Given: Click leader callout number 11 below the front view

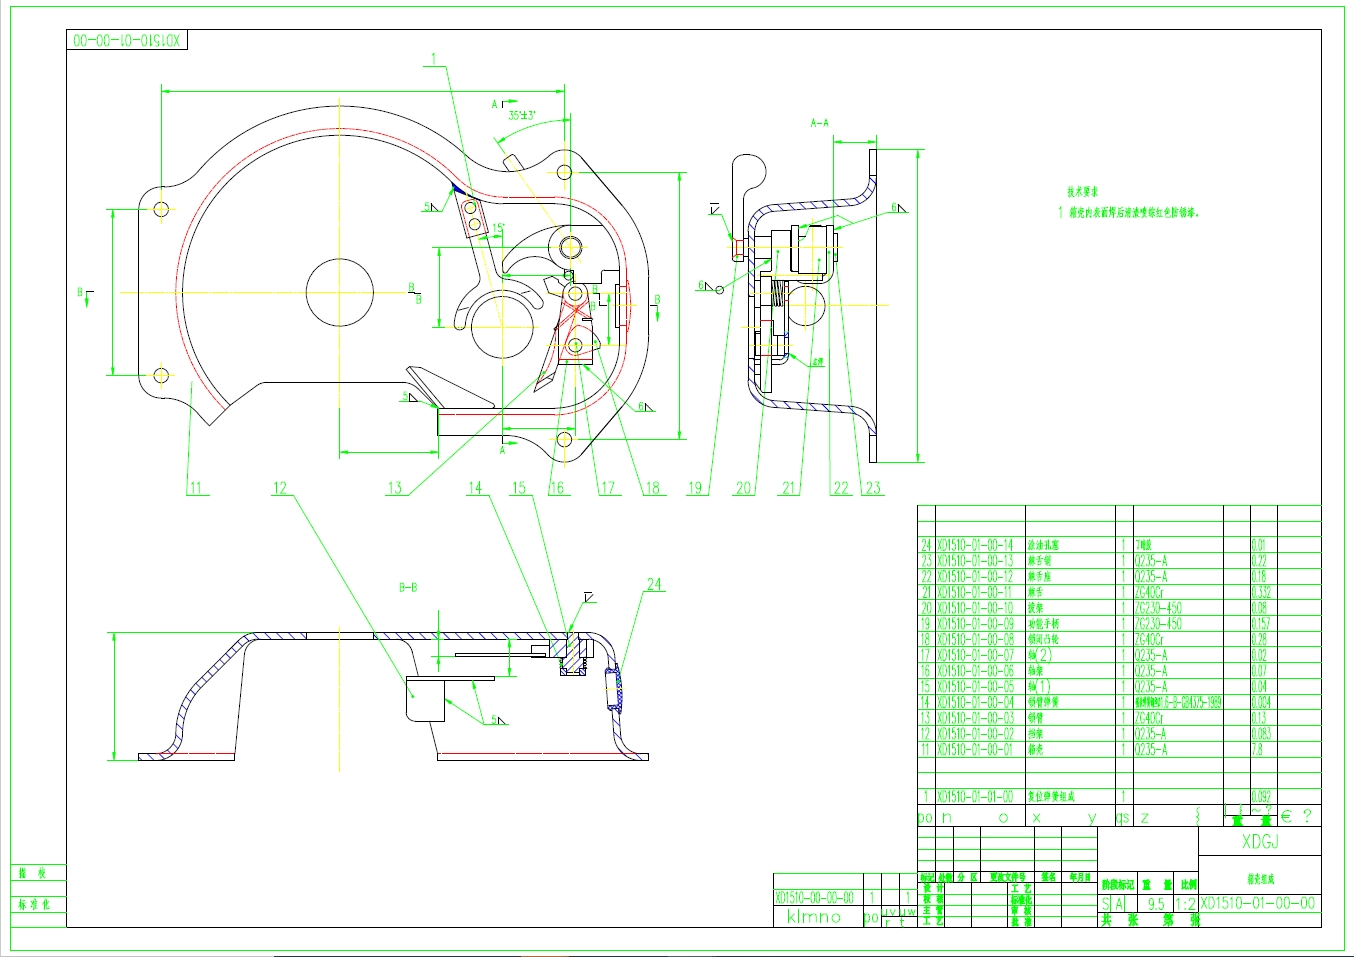Looking at the screenshot, I should pyautogui.click(x=195, y=488).
